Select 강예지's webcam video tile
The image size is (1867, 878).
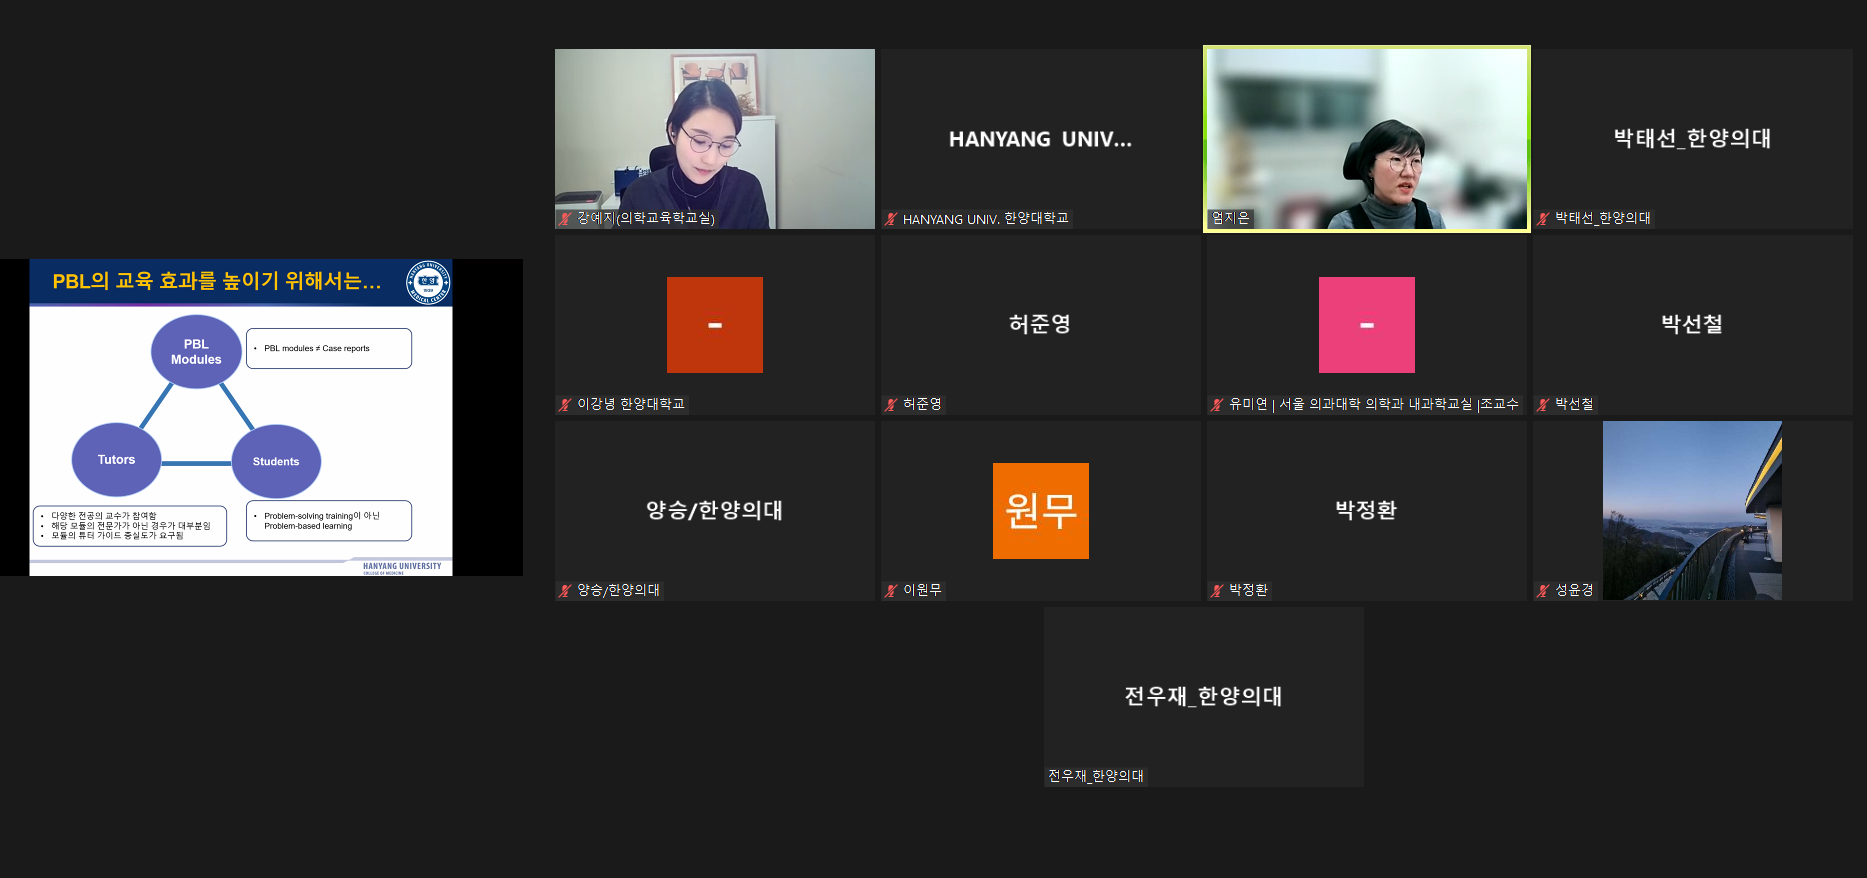pos(714,139)
